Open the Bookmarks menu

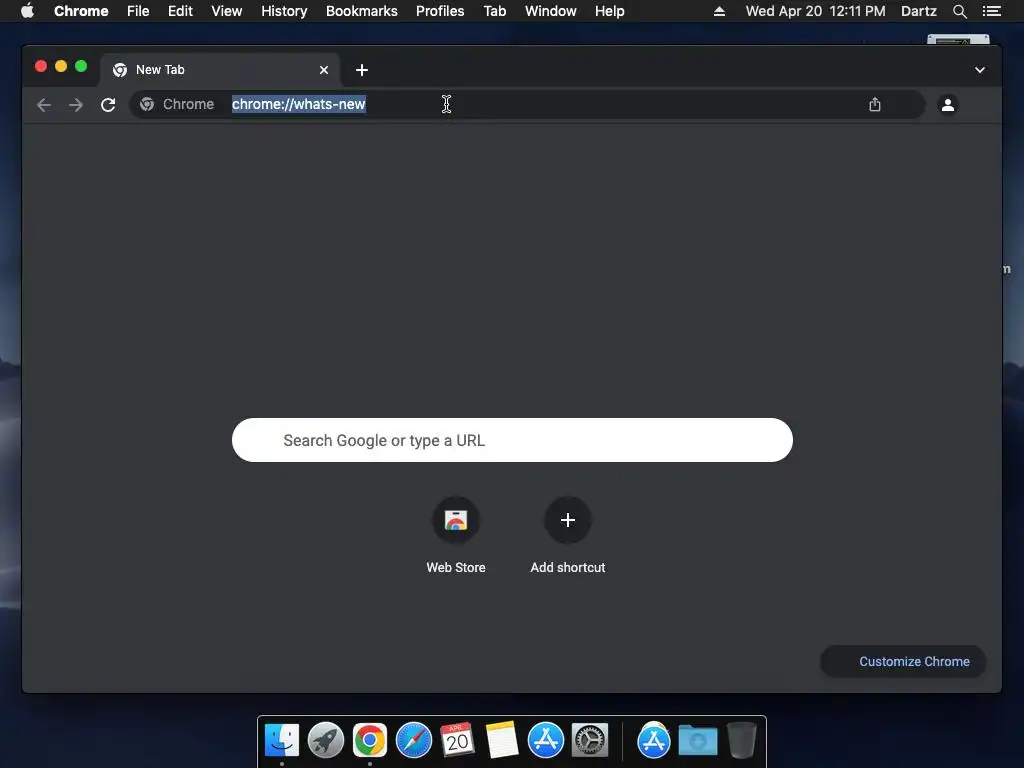pyautogui.click(x=362, y=11)
